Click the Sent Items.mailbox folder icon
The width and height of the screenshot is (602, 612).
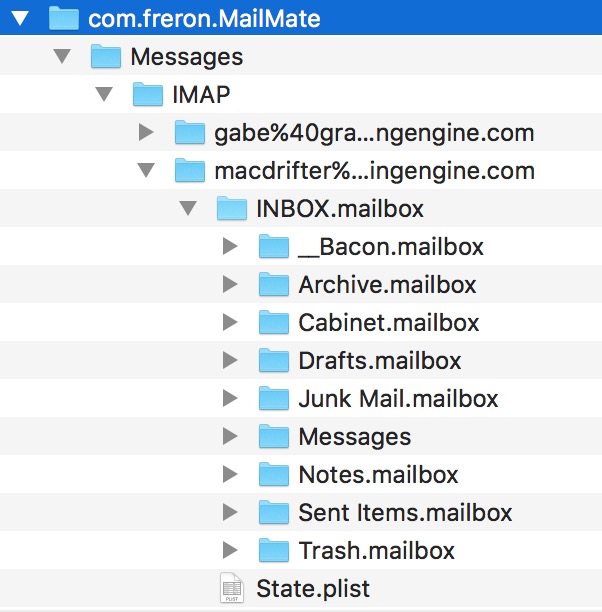point(274,512)
